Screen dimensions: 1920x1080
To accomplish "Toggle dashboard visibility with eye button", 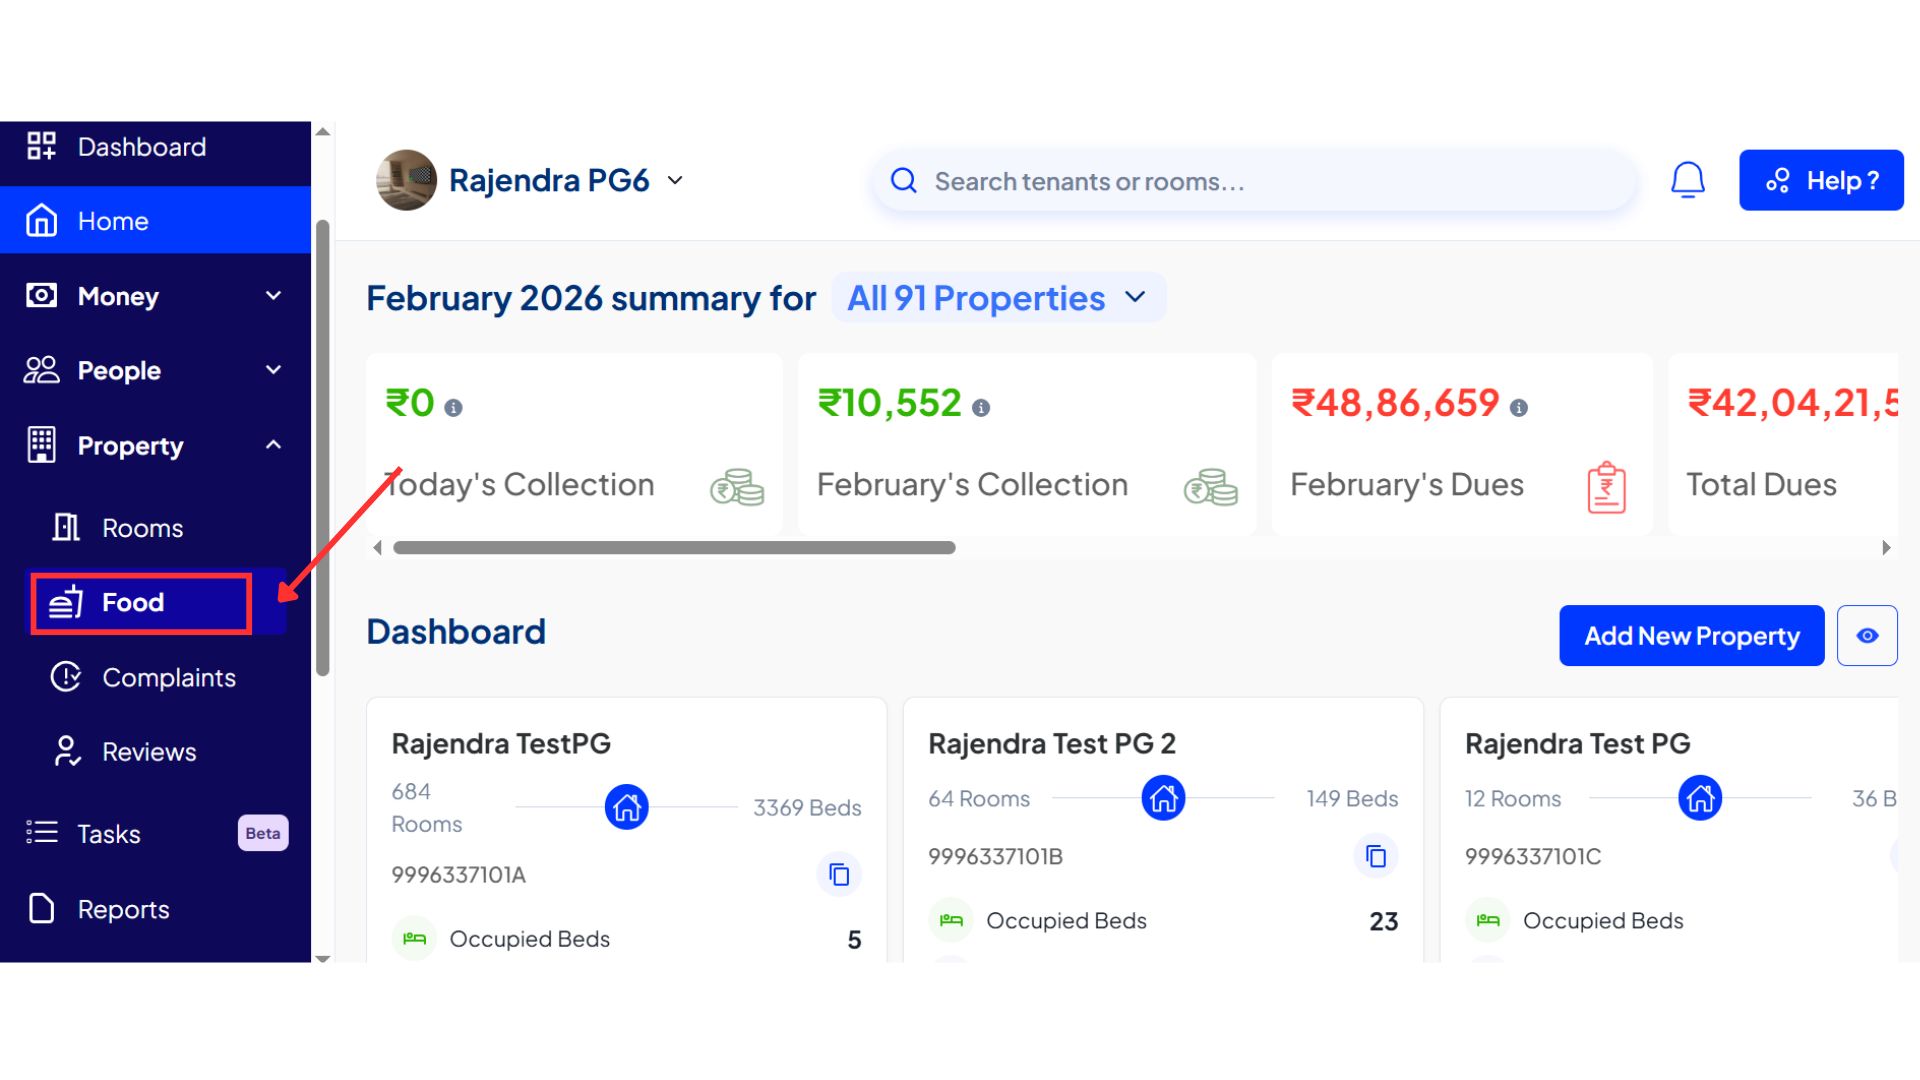I will tap(1866, 636).
